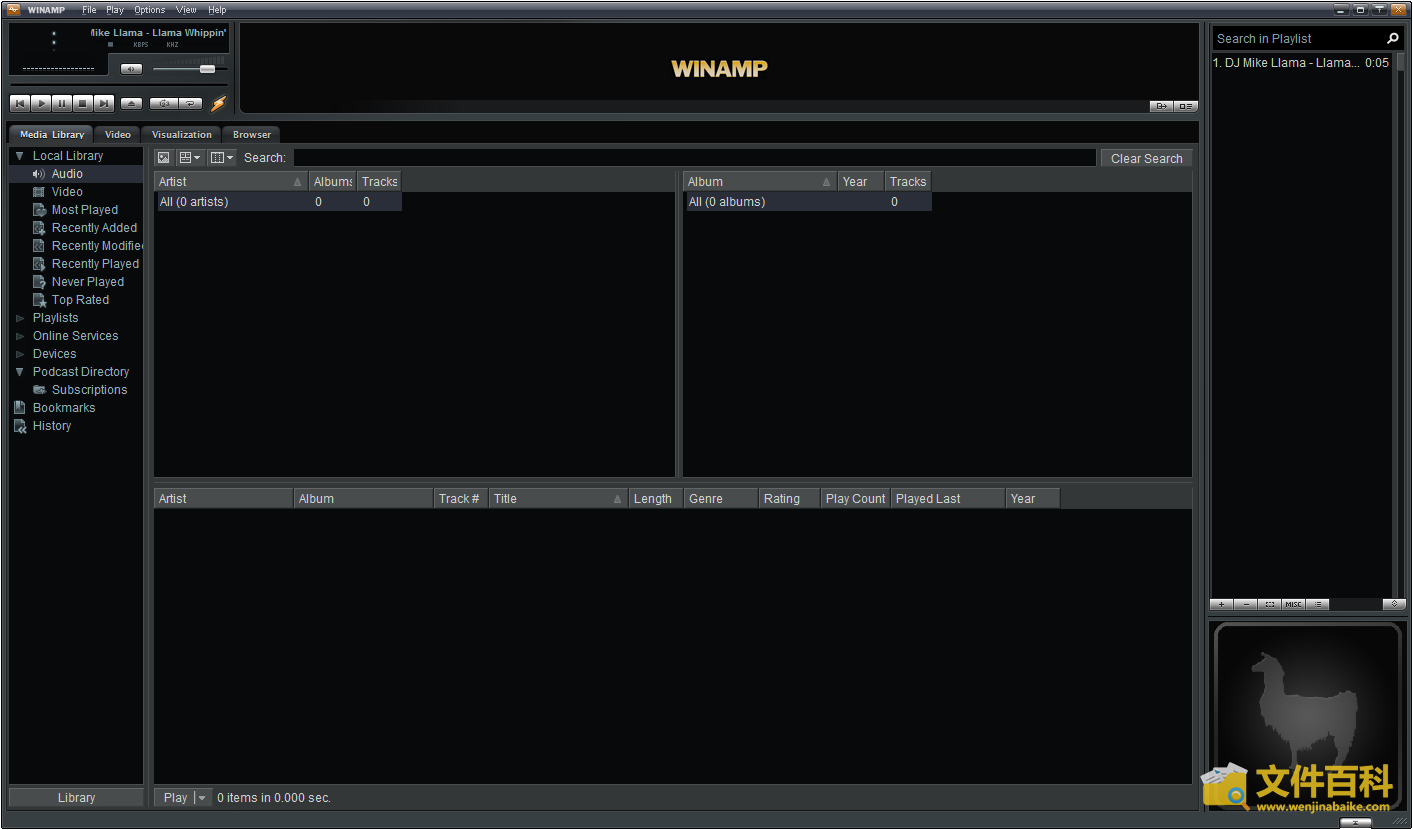Click the playlist search magnifier icon
Image resolution: width=1413 pixels, height=830 pixels.
1393,38
